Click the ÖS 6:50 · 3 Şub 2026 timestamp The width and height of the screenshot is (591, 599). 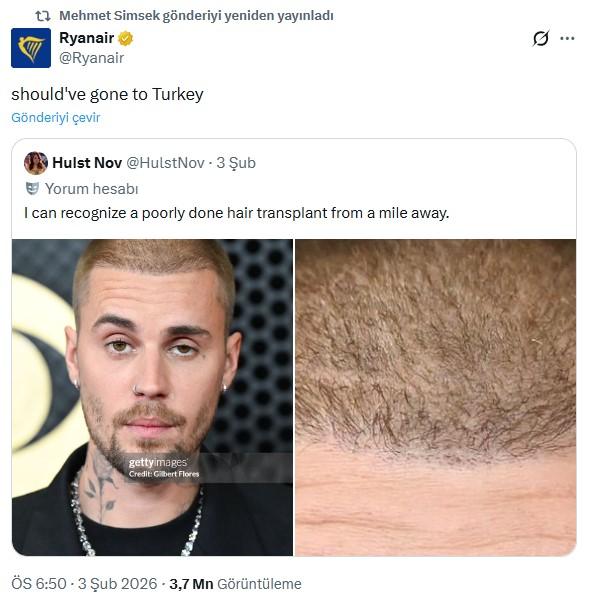point(84,584)
